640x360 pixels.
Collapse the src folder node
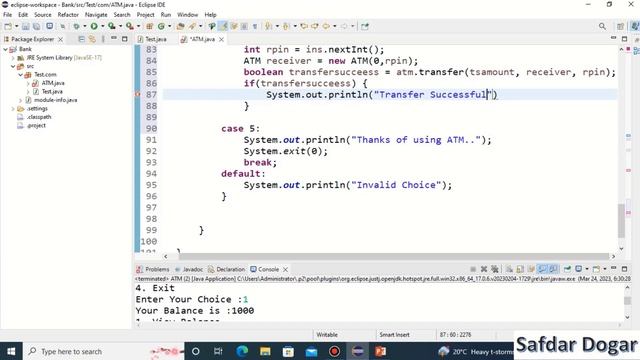(x=13, y=66)
